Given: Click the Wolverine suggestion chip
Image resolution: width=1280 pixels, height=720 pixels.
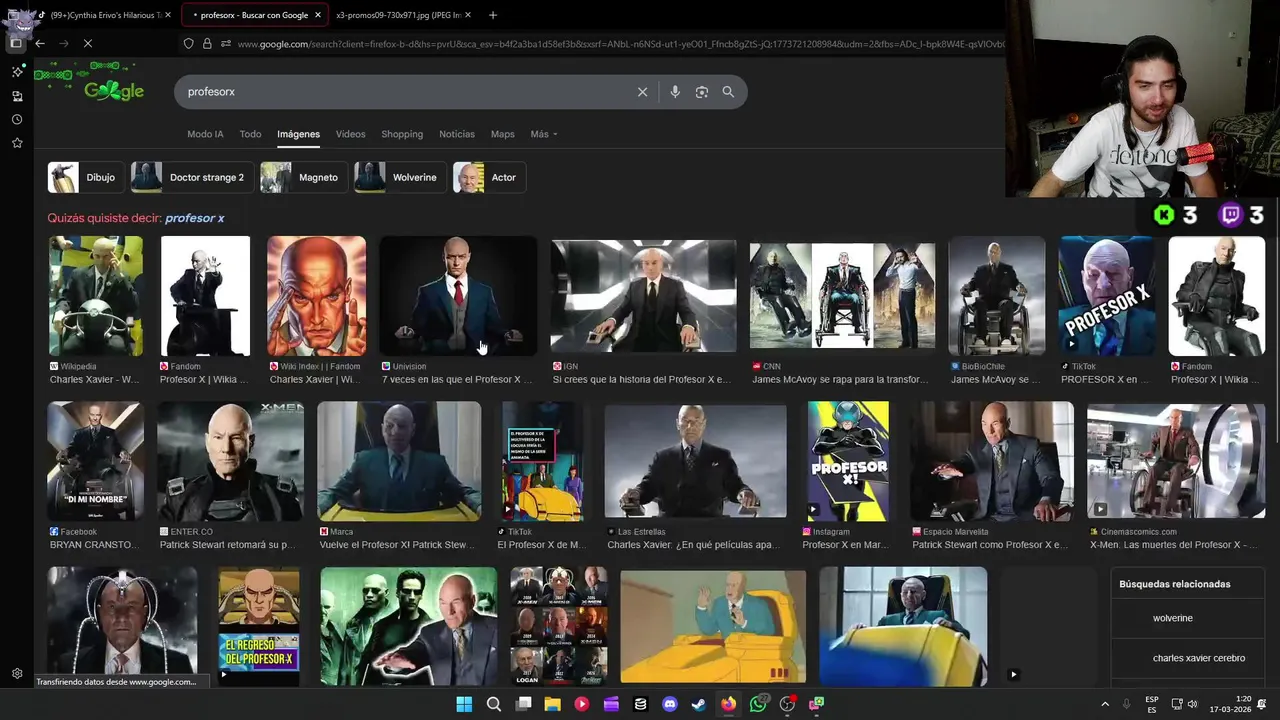Looking at the screenshot, I should (x=400, y=177).
